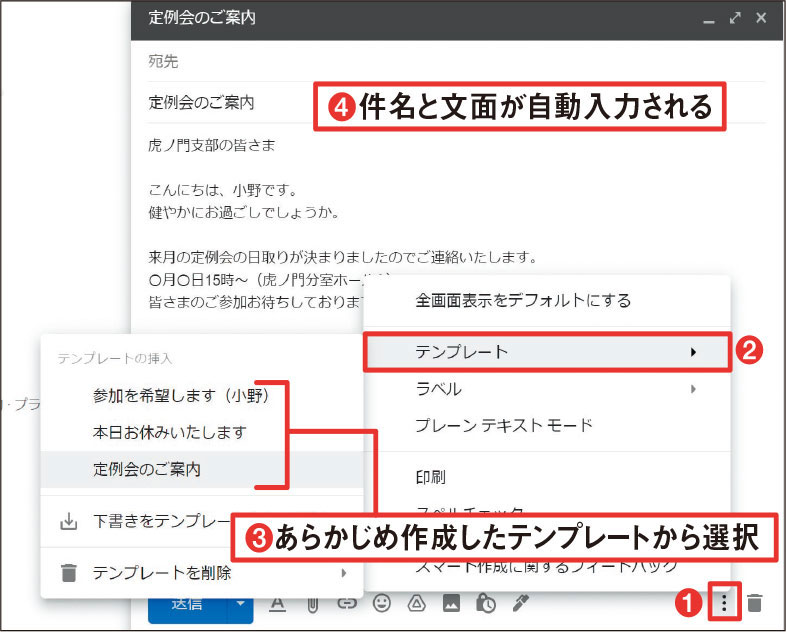Close the compose window

pos(761,18)
